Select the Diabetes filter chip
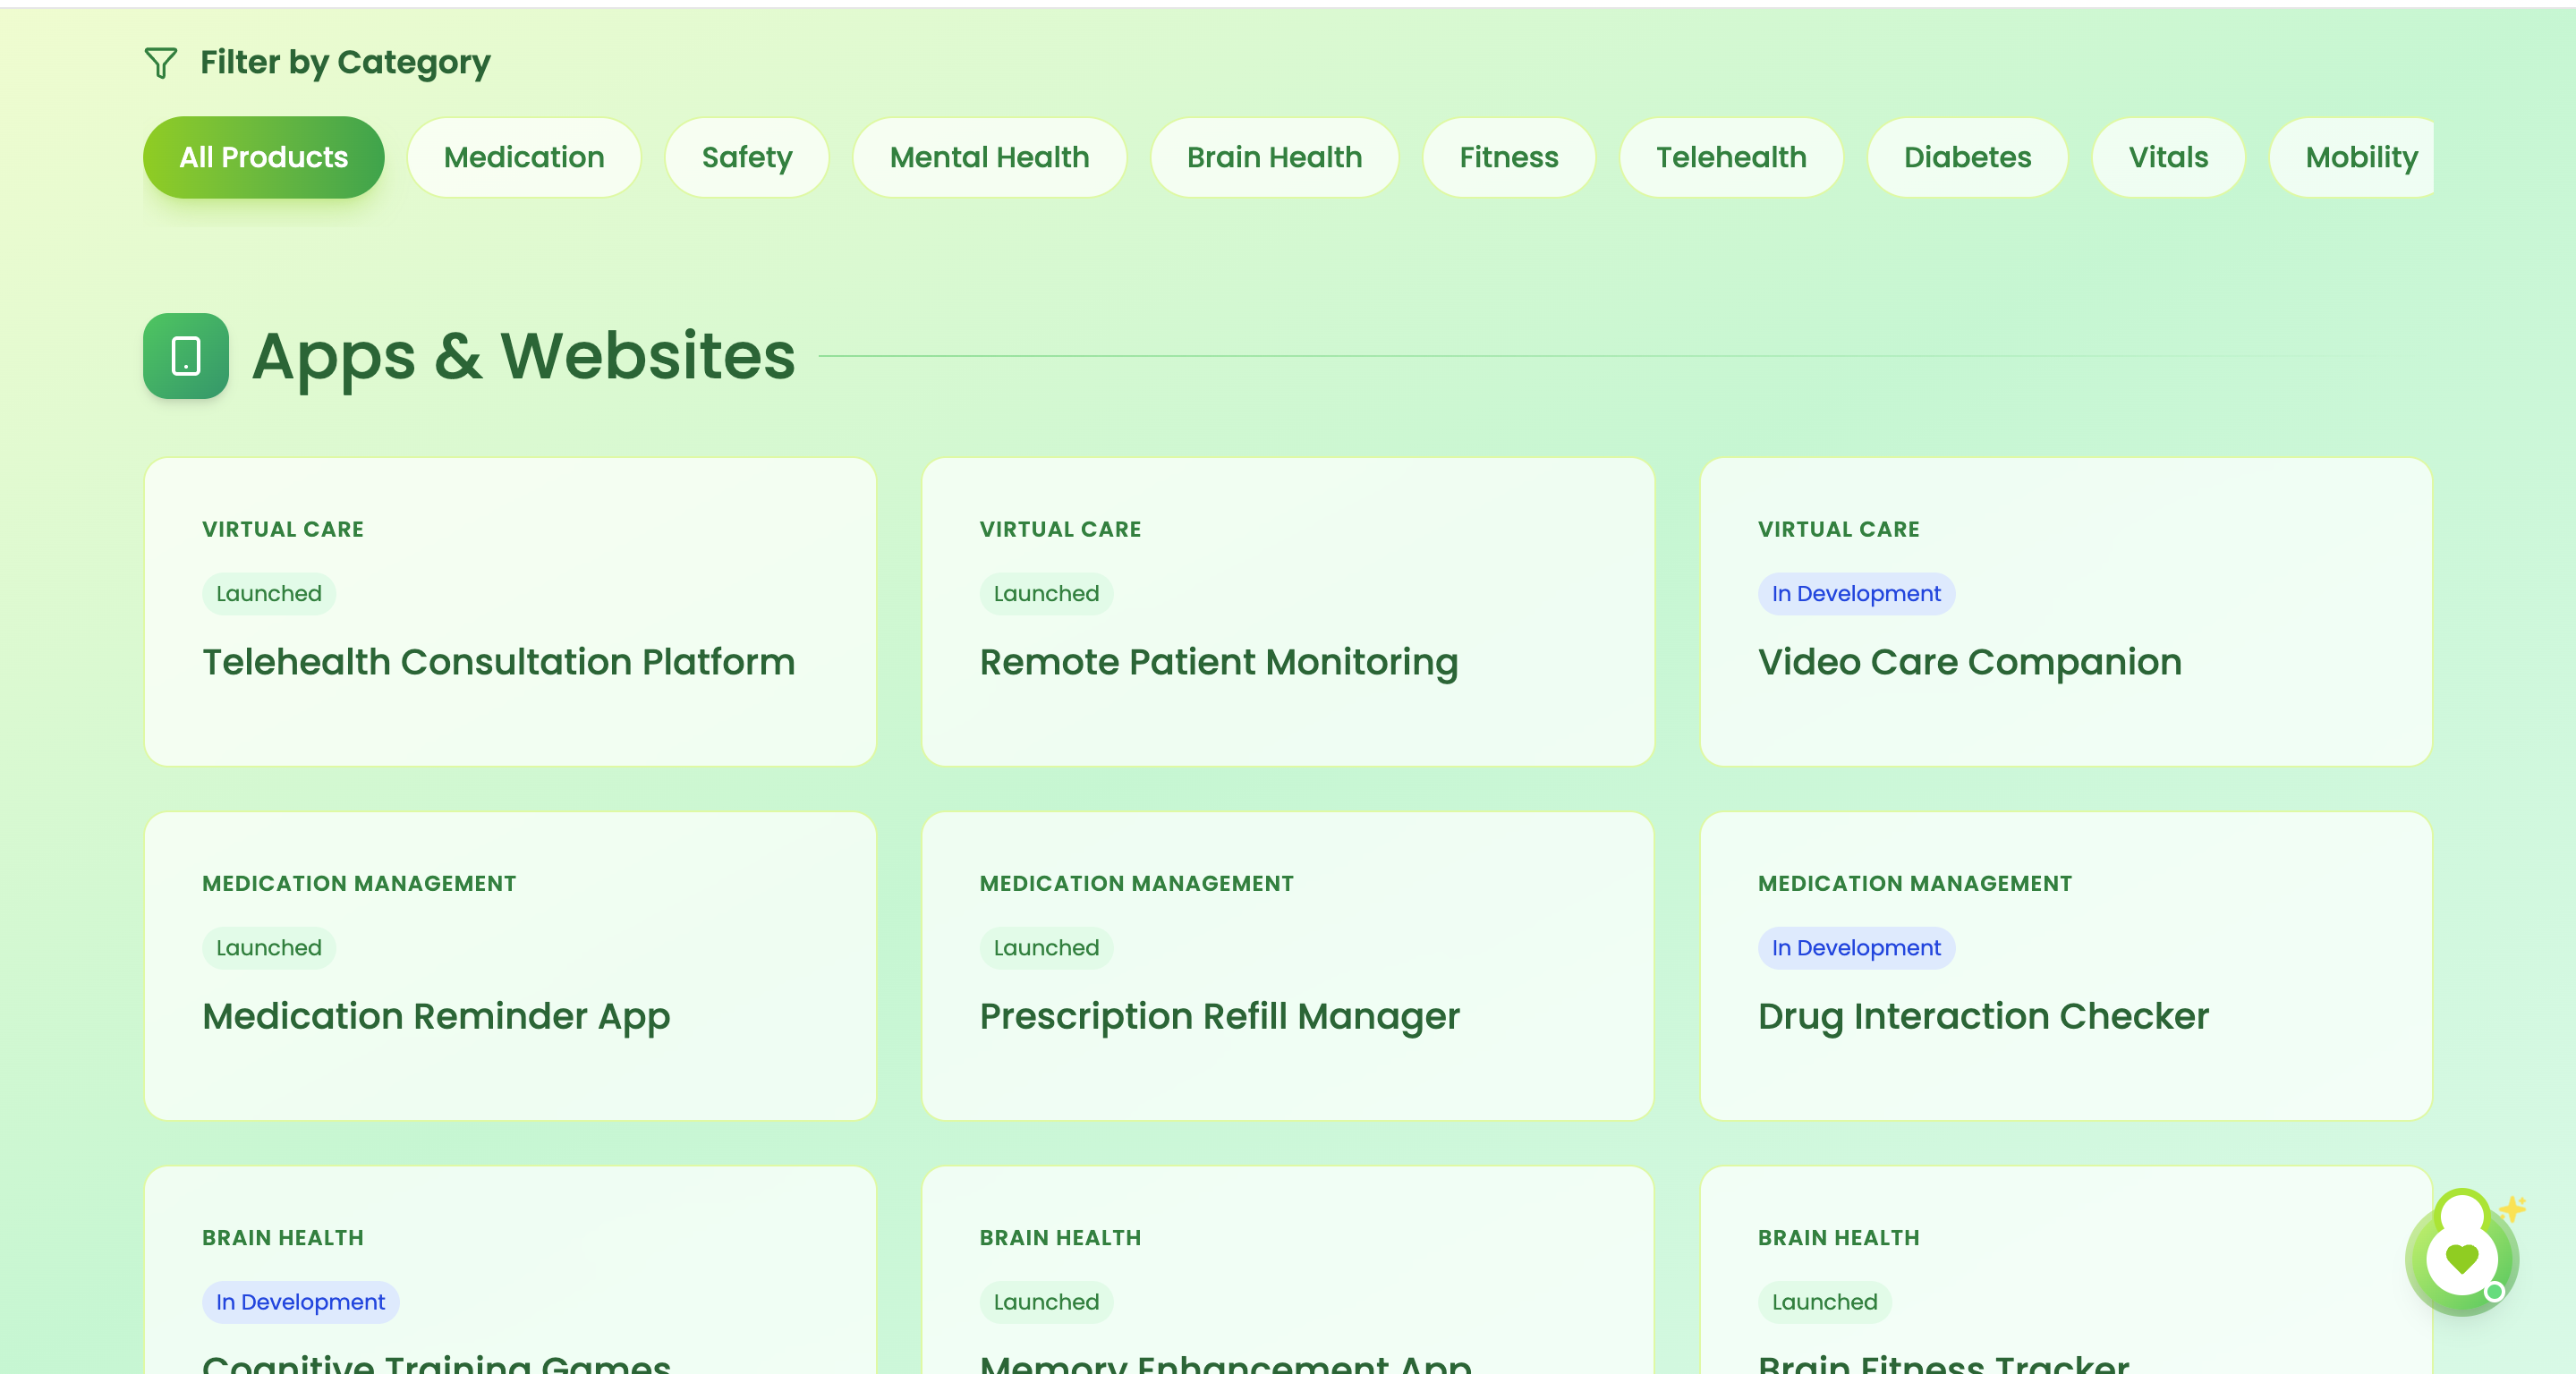Viewport: 2576px width, 1374px height. [x=1967, y=157]
